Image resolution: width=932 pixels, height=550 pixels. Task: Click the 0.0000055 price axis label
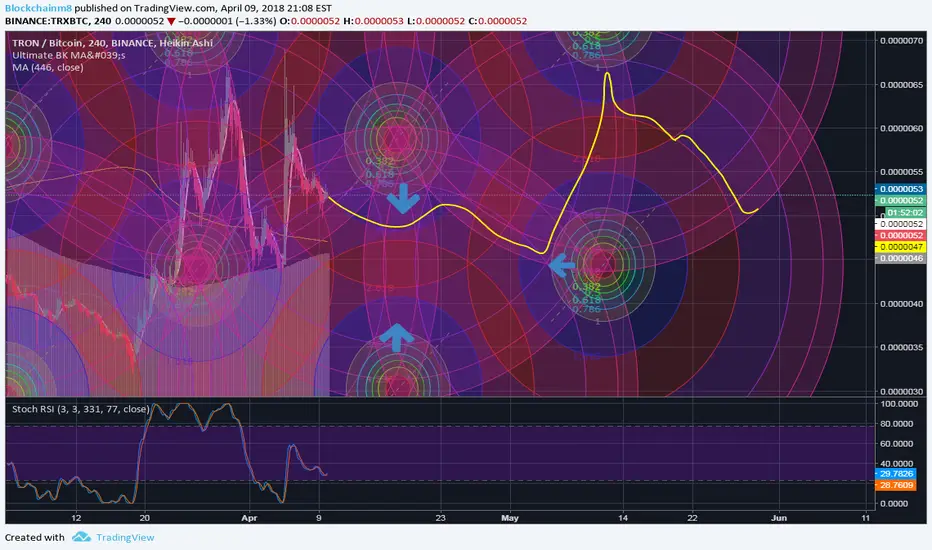tap(902, 172)
